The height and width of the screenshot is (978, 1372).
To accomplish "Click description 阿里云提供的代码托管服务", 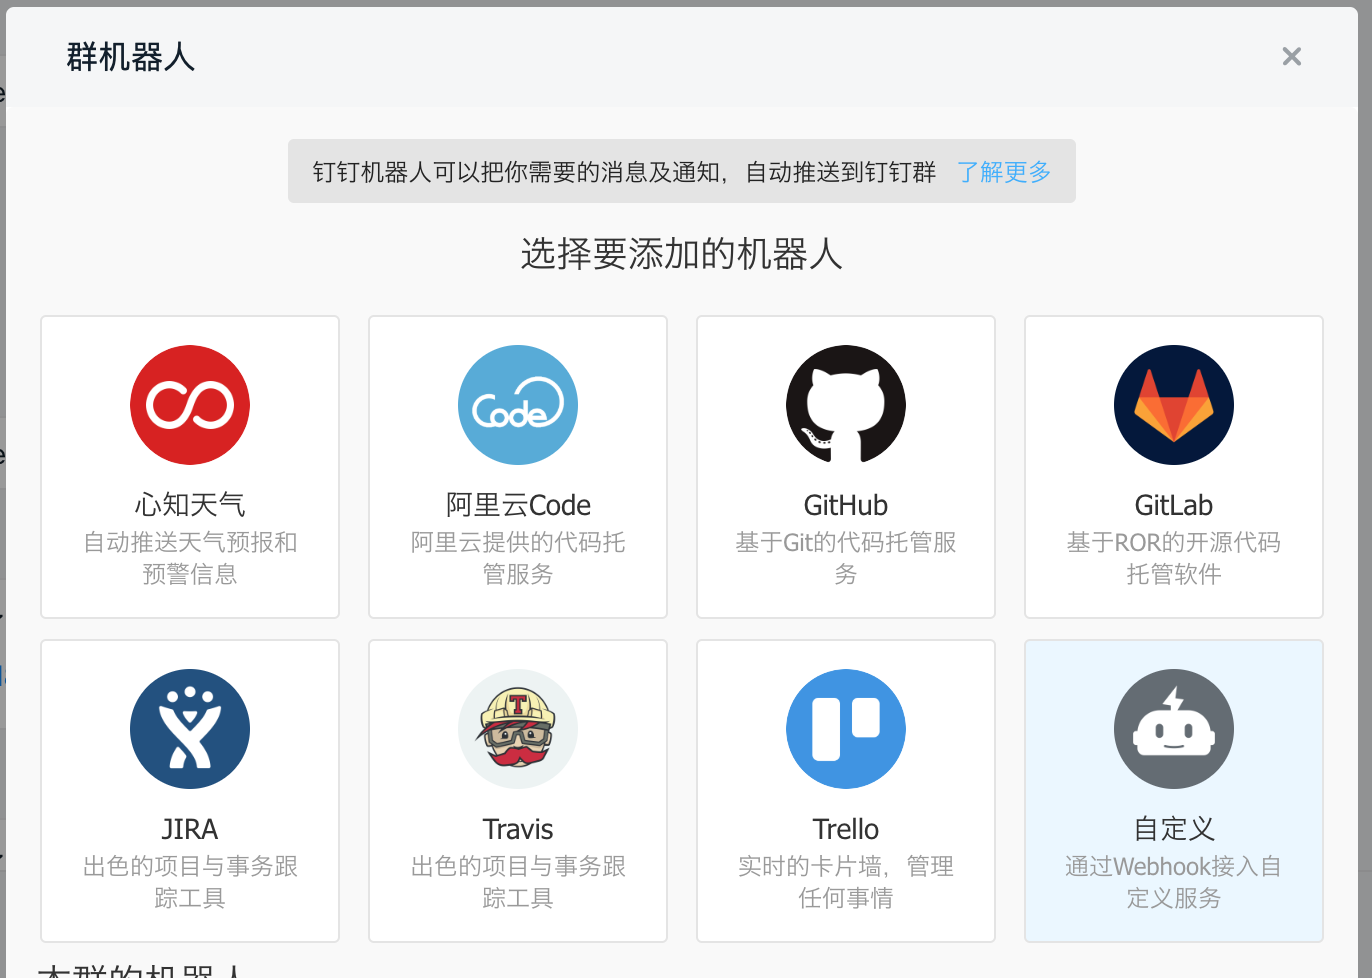I will 518,558.
